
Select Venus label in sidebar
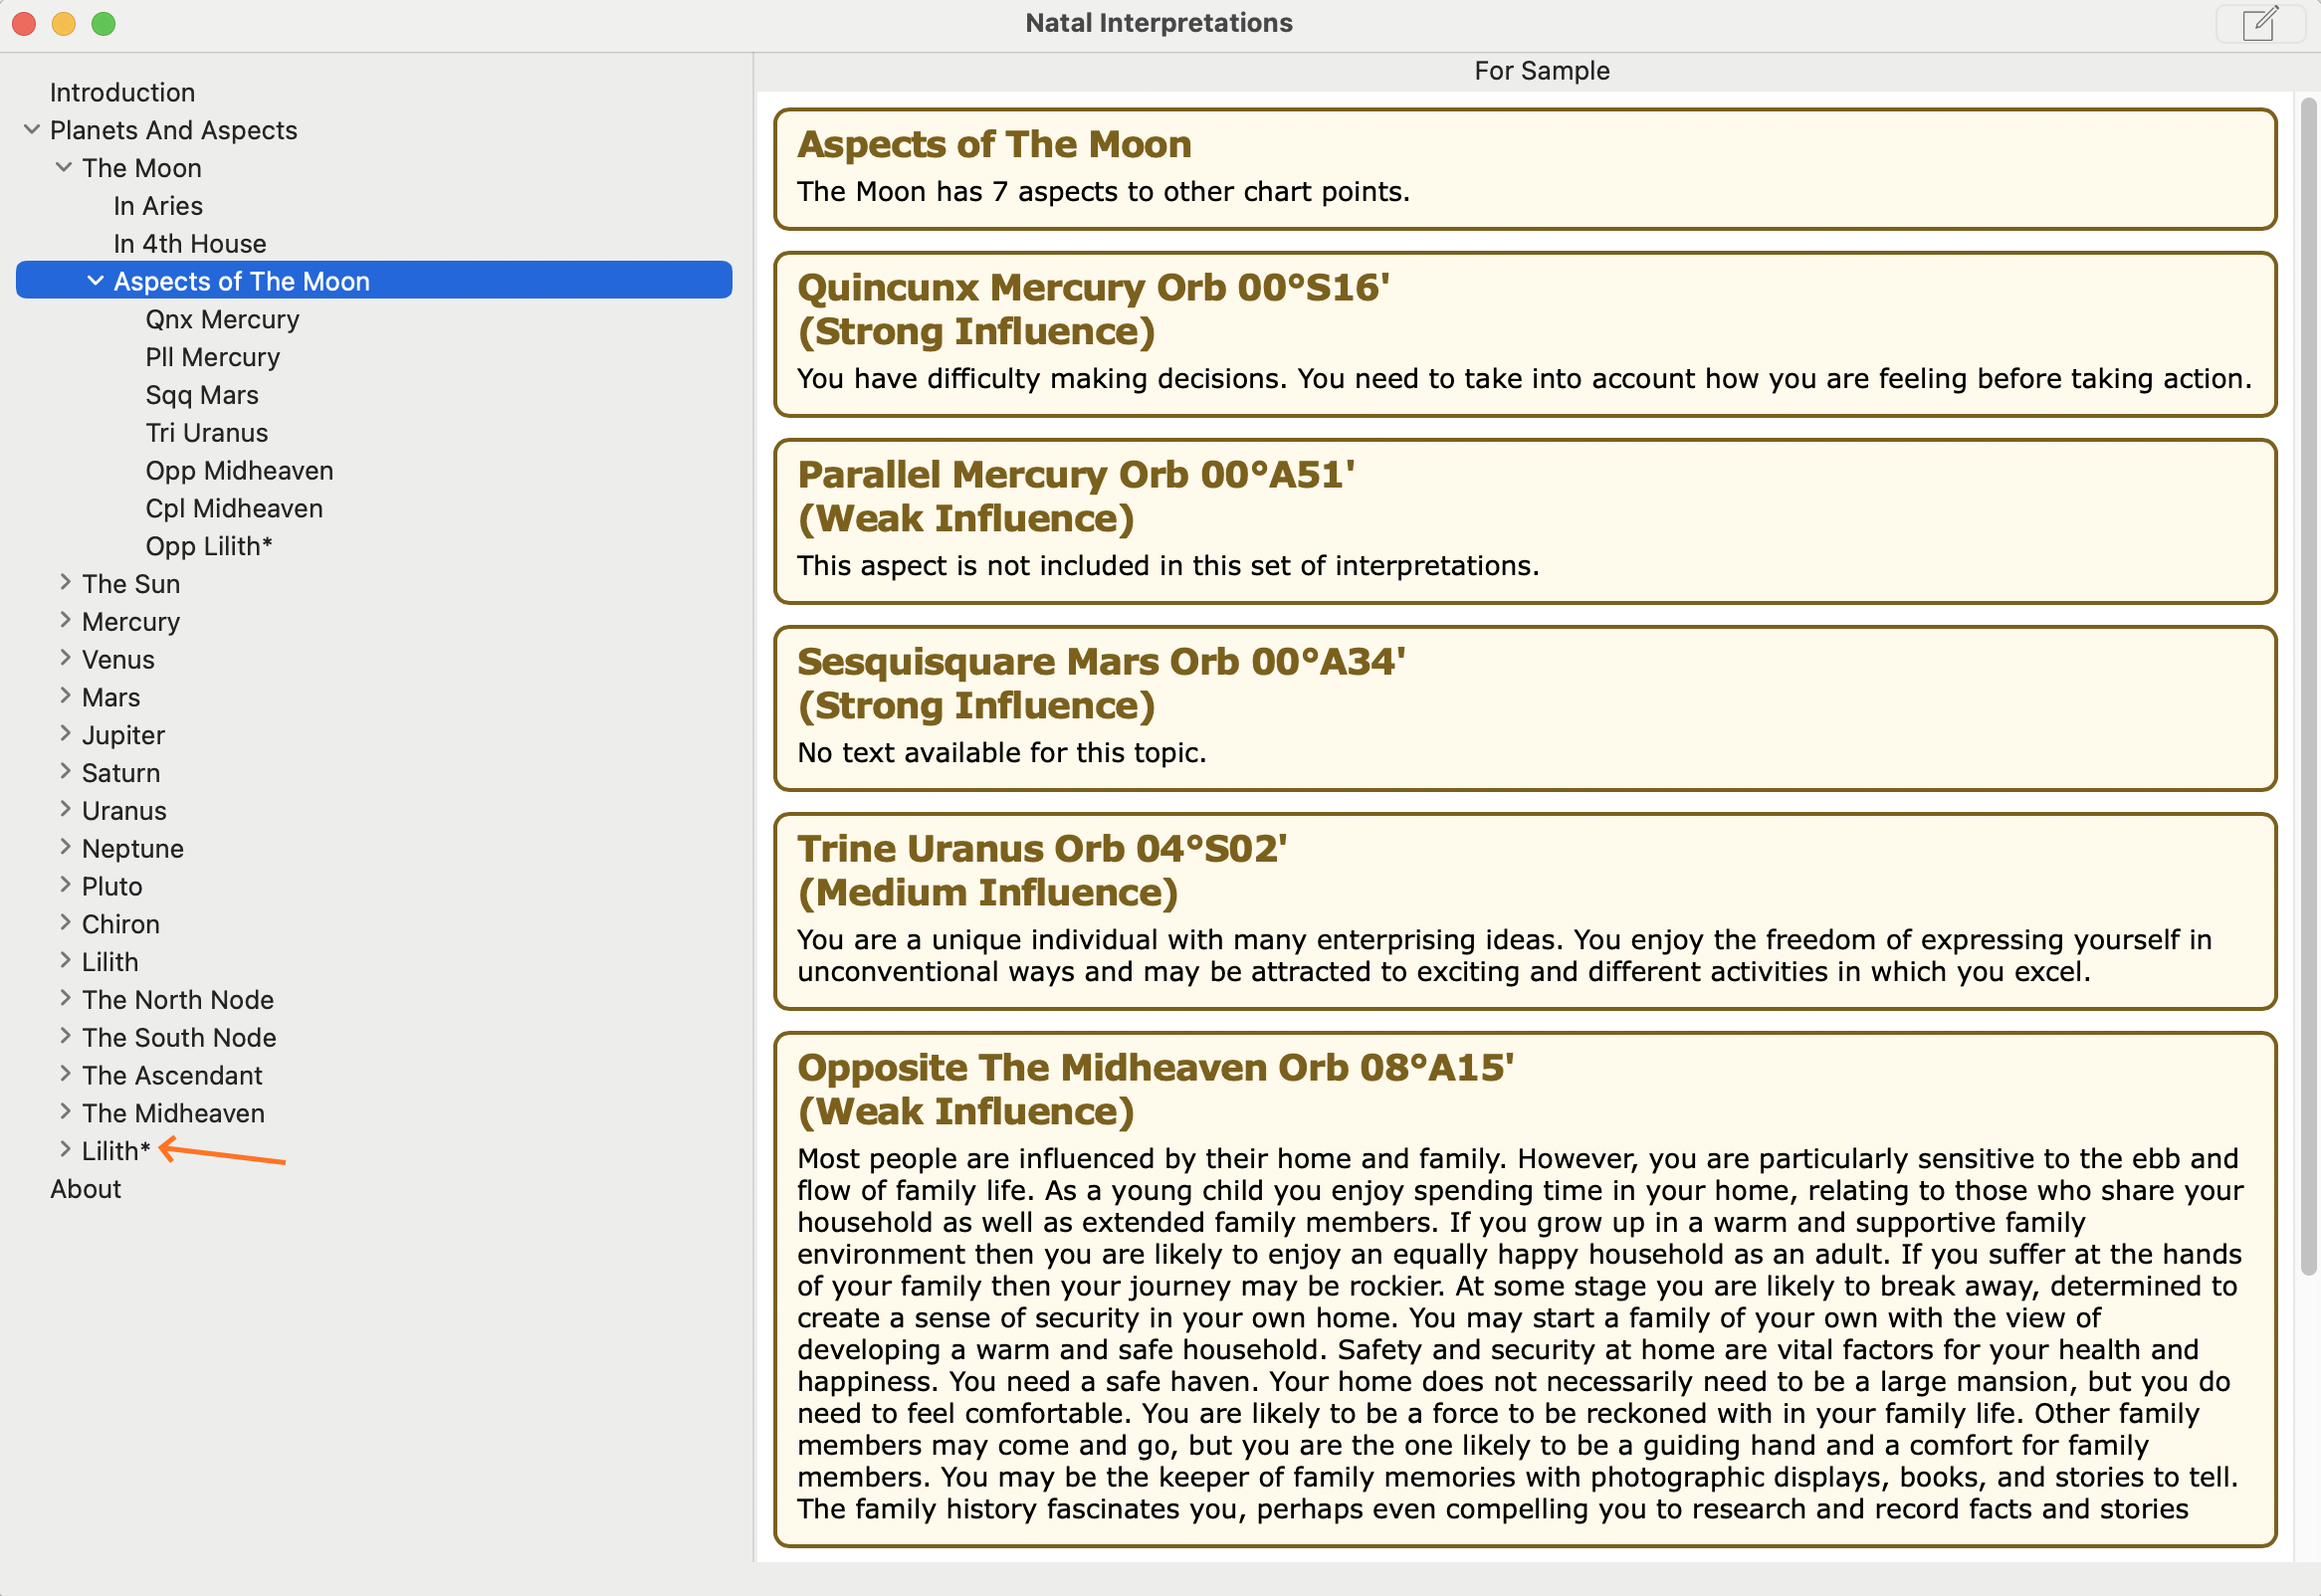(118, 660)
